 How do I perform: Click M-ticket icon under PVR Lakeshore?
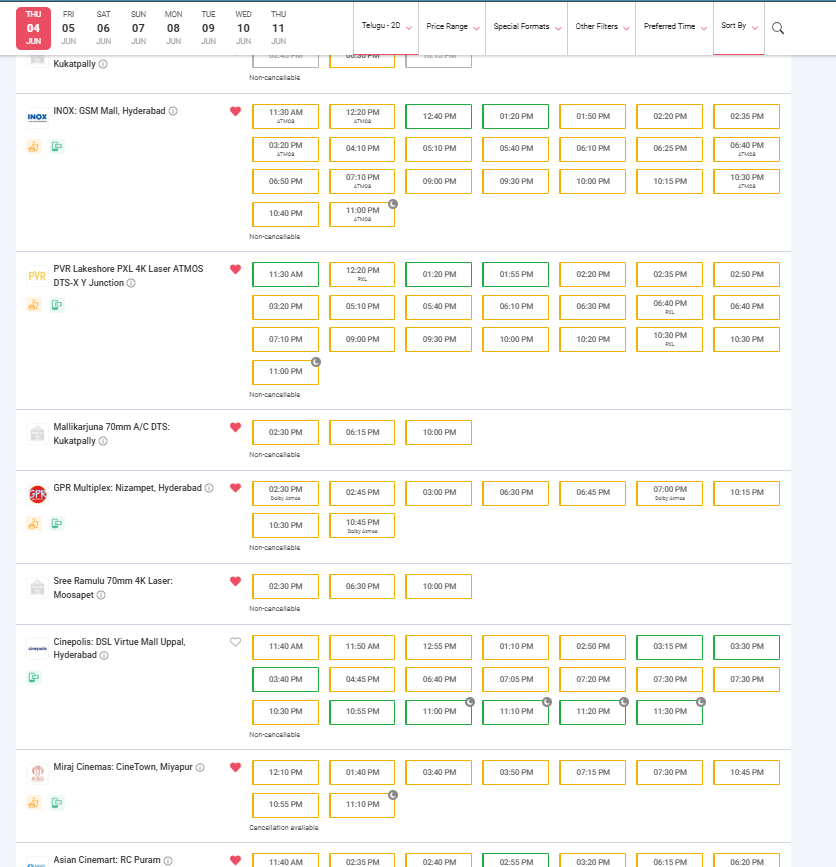pos(57,305)
